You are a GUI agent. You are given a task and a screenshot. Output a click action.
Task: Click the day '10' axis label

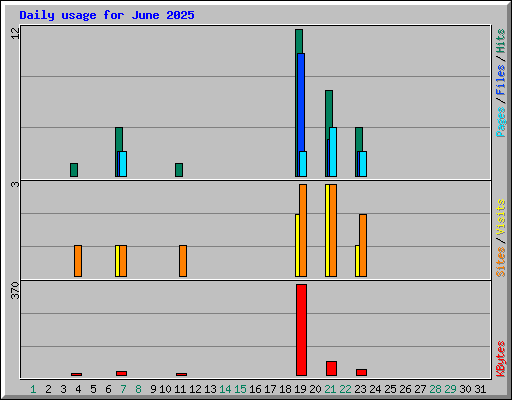tap(165, 389)
